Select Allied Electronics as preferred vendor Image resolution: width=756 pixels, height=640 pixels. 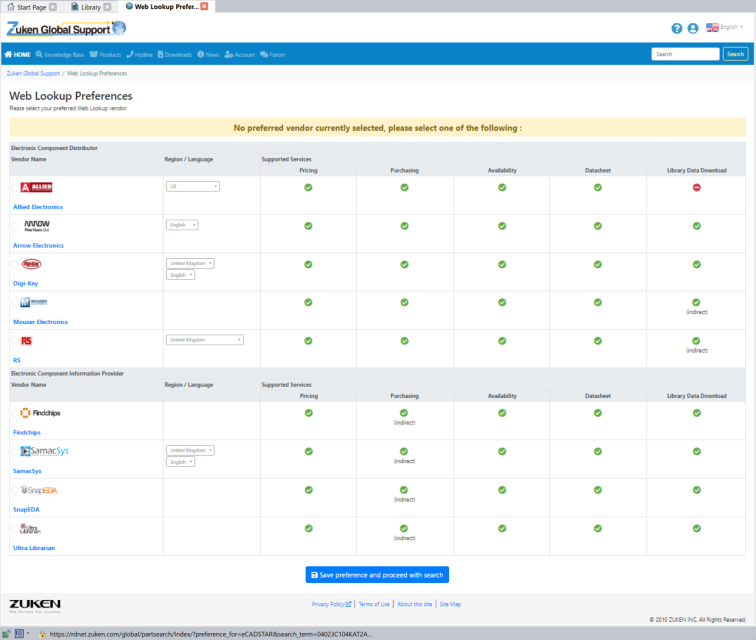(15, 188)
